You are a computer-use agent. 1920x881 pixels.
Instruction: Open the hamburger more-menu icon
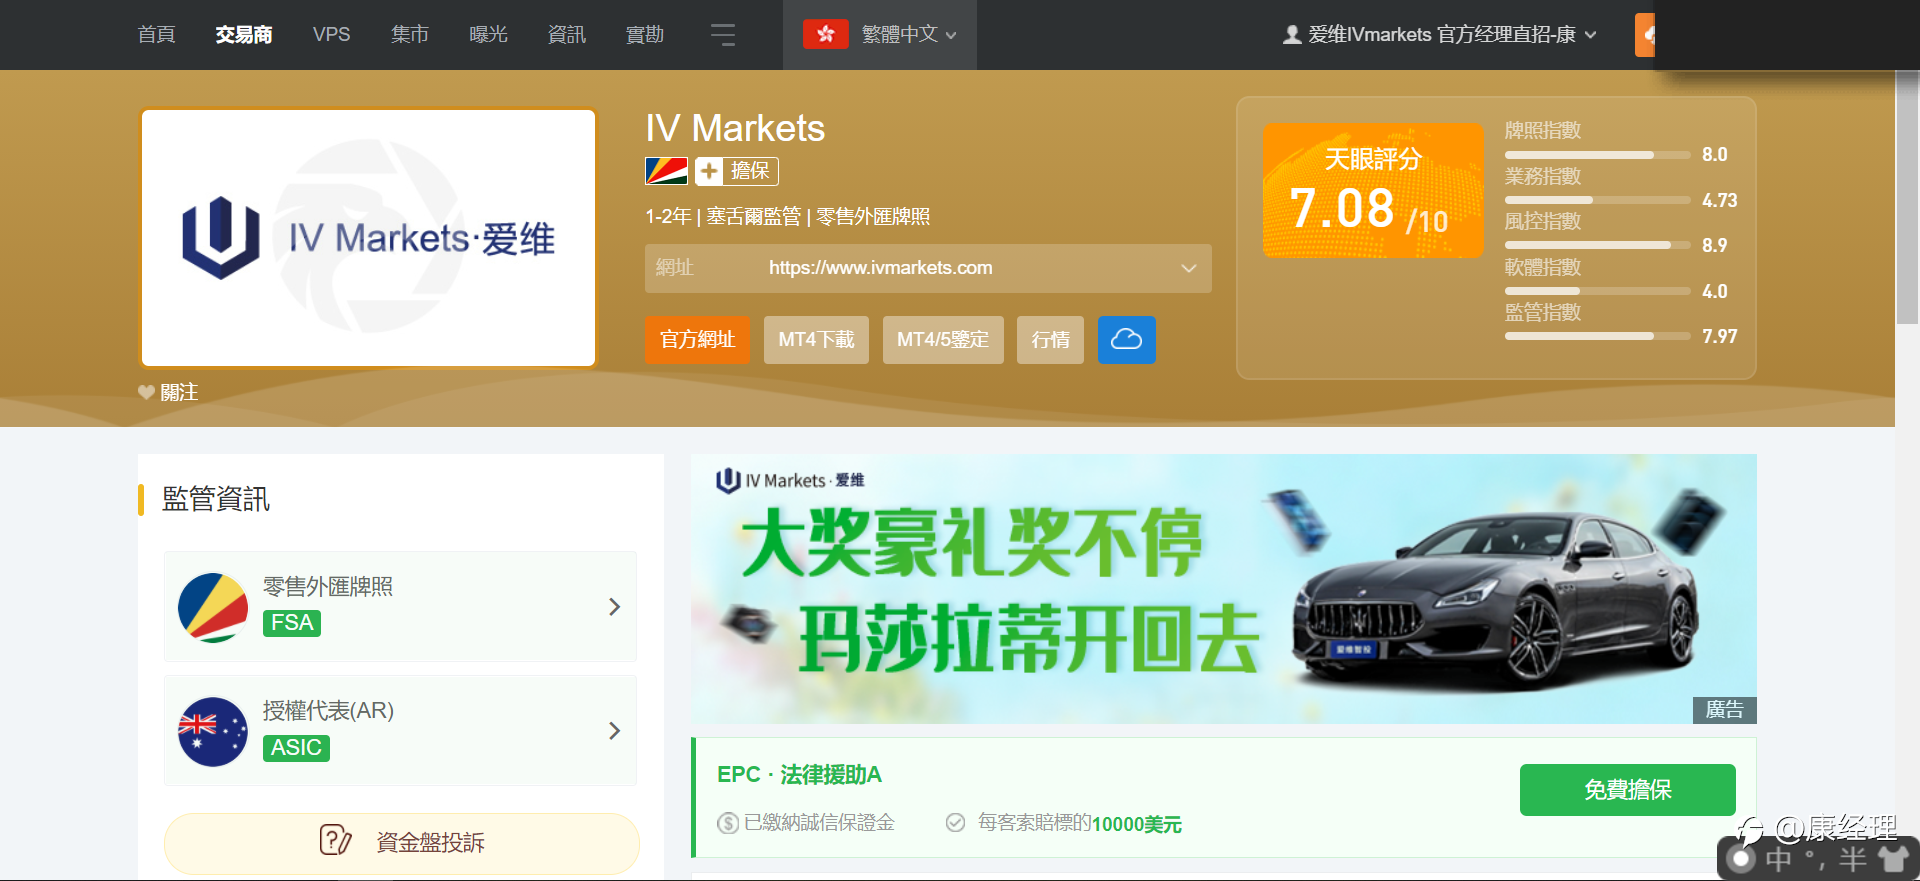[x=723, y=35]
